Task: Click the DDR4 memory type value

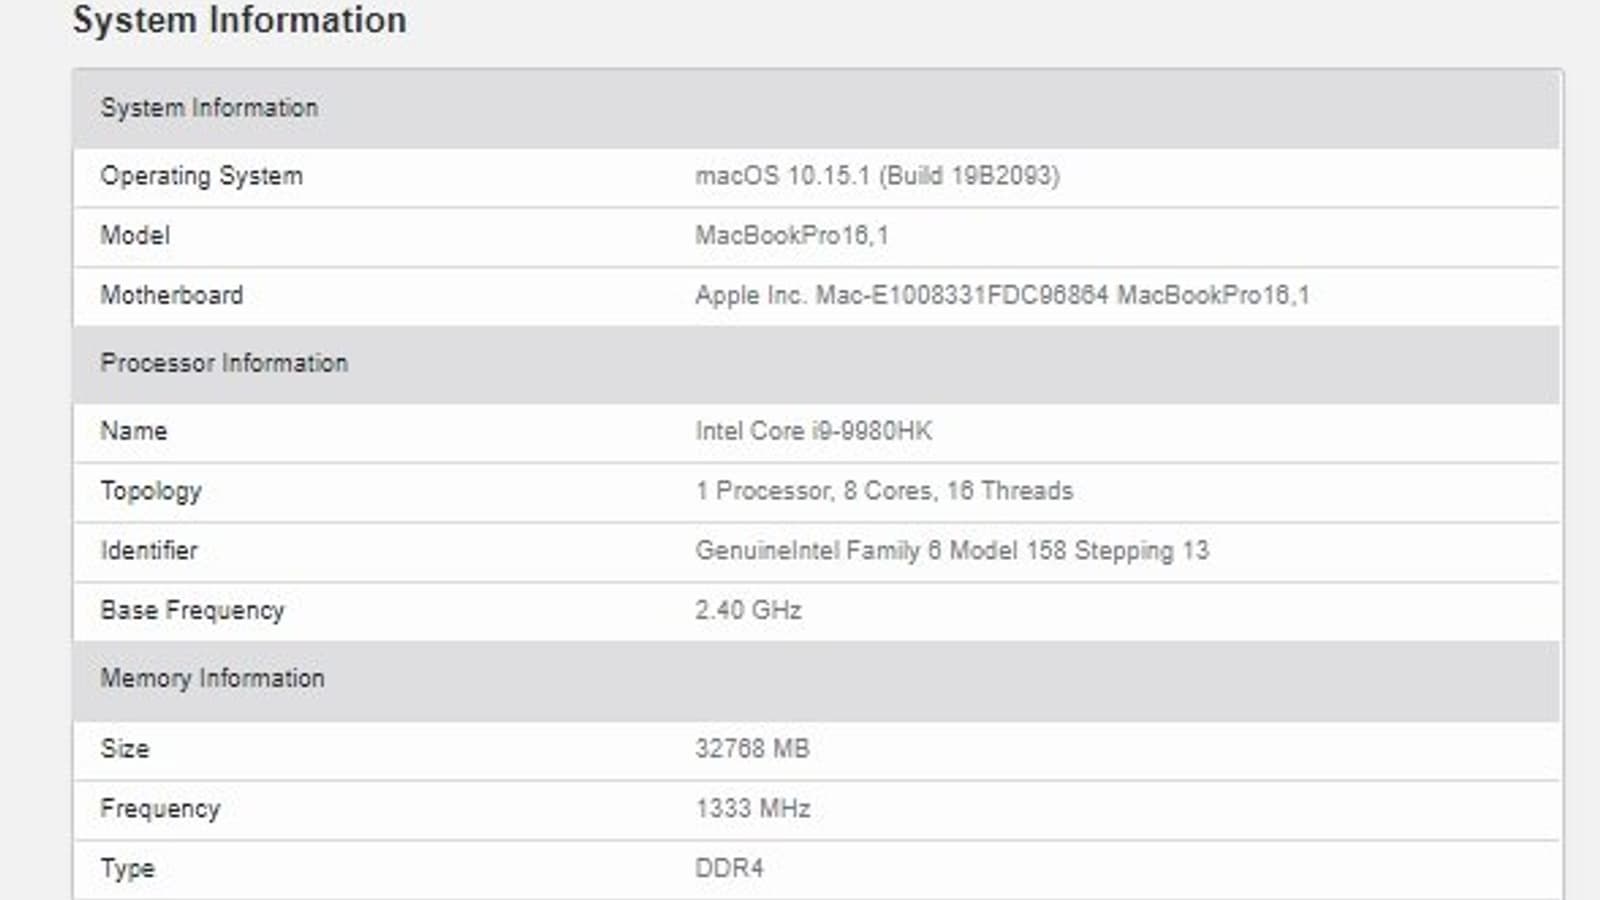Action: coord(729,868)
